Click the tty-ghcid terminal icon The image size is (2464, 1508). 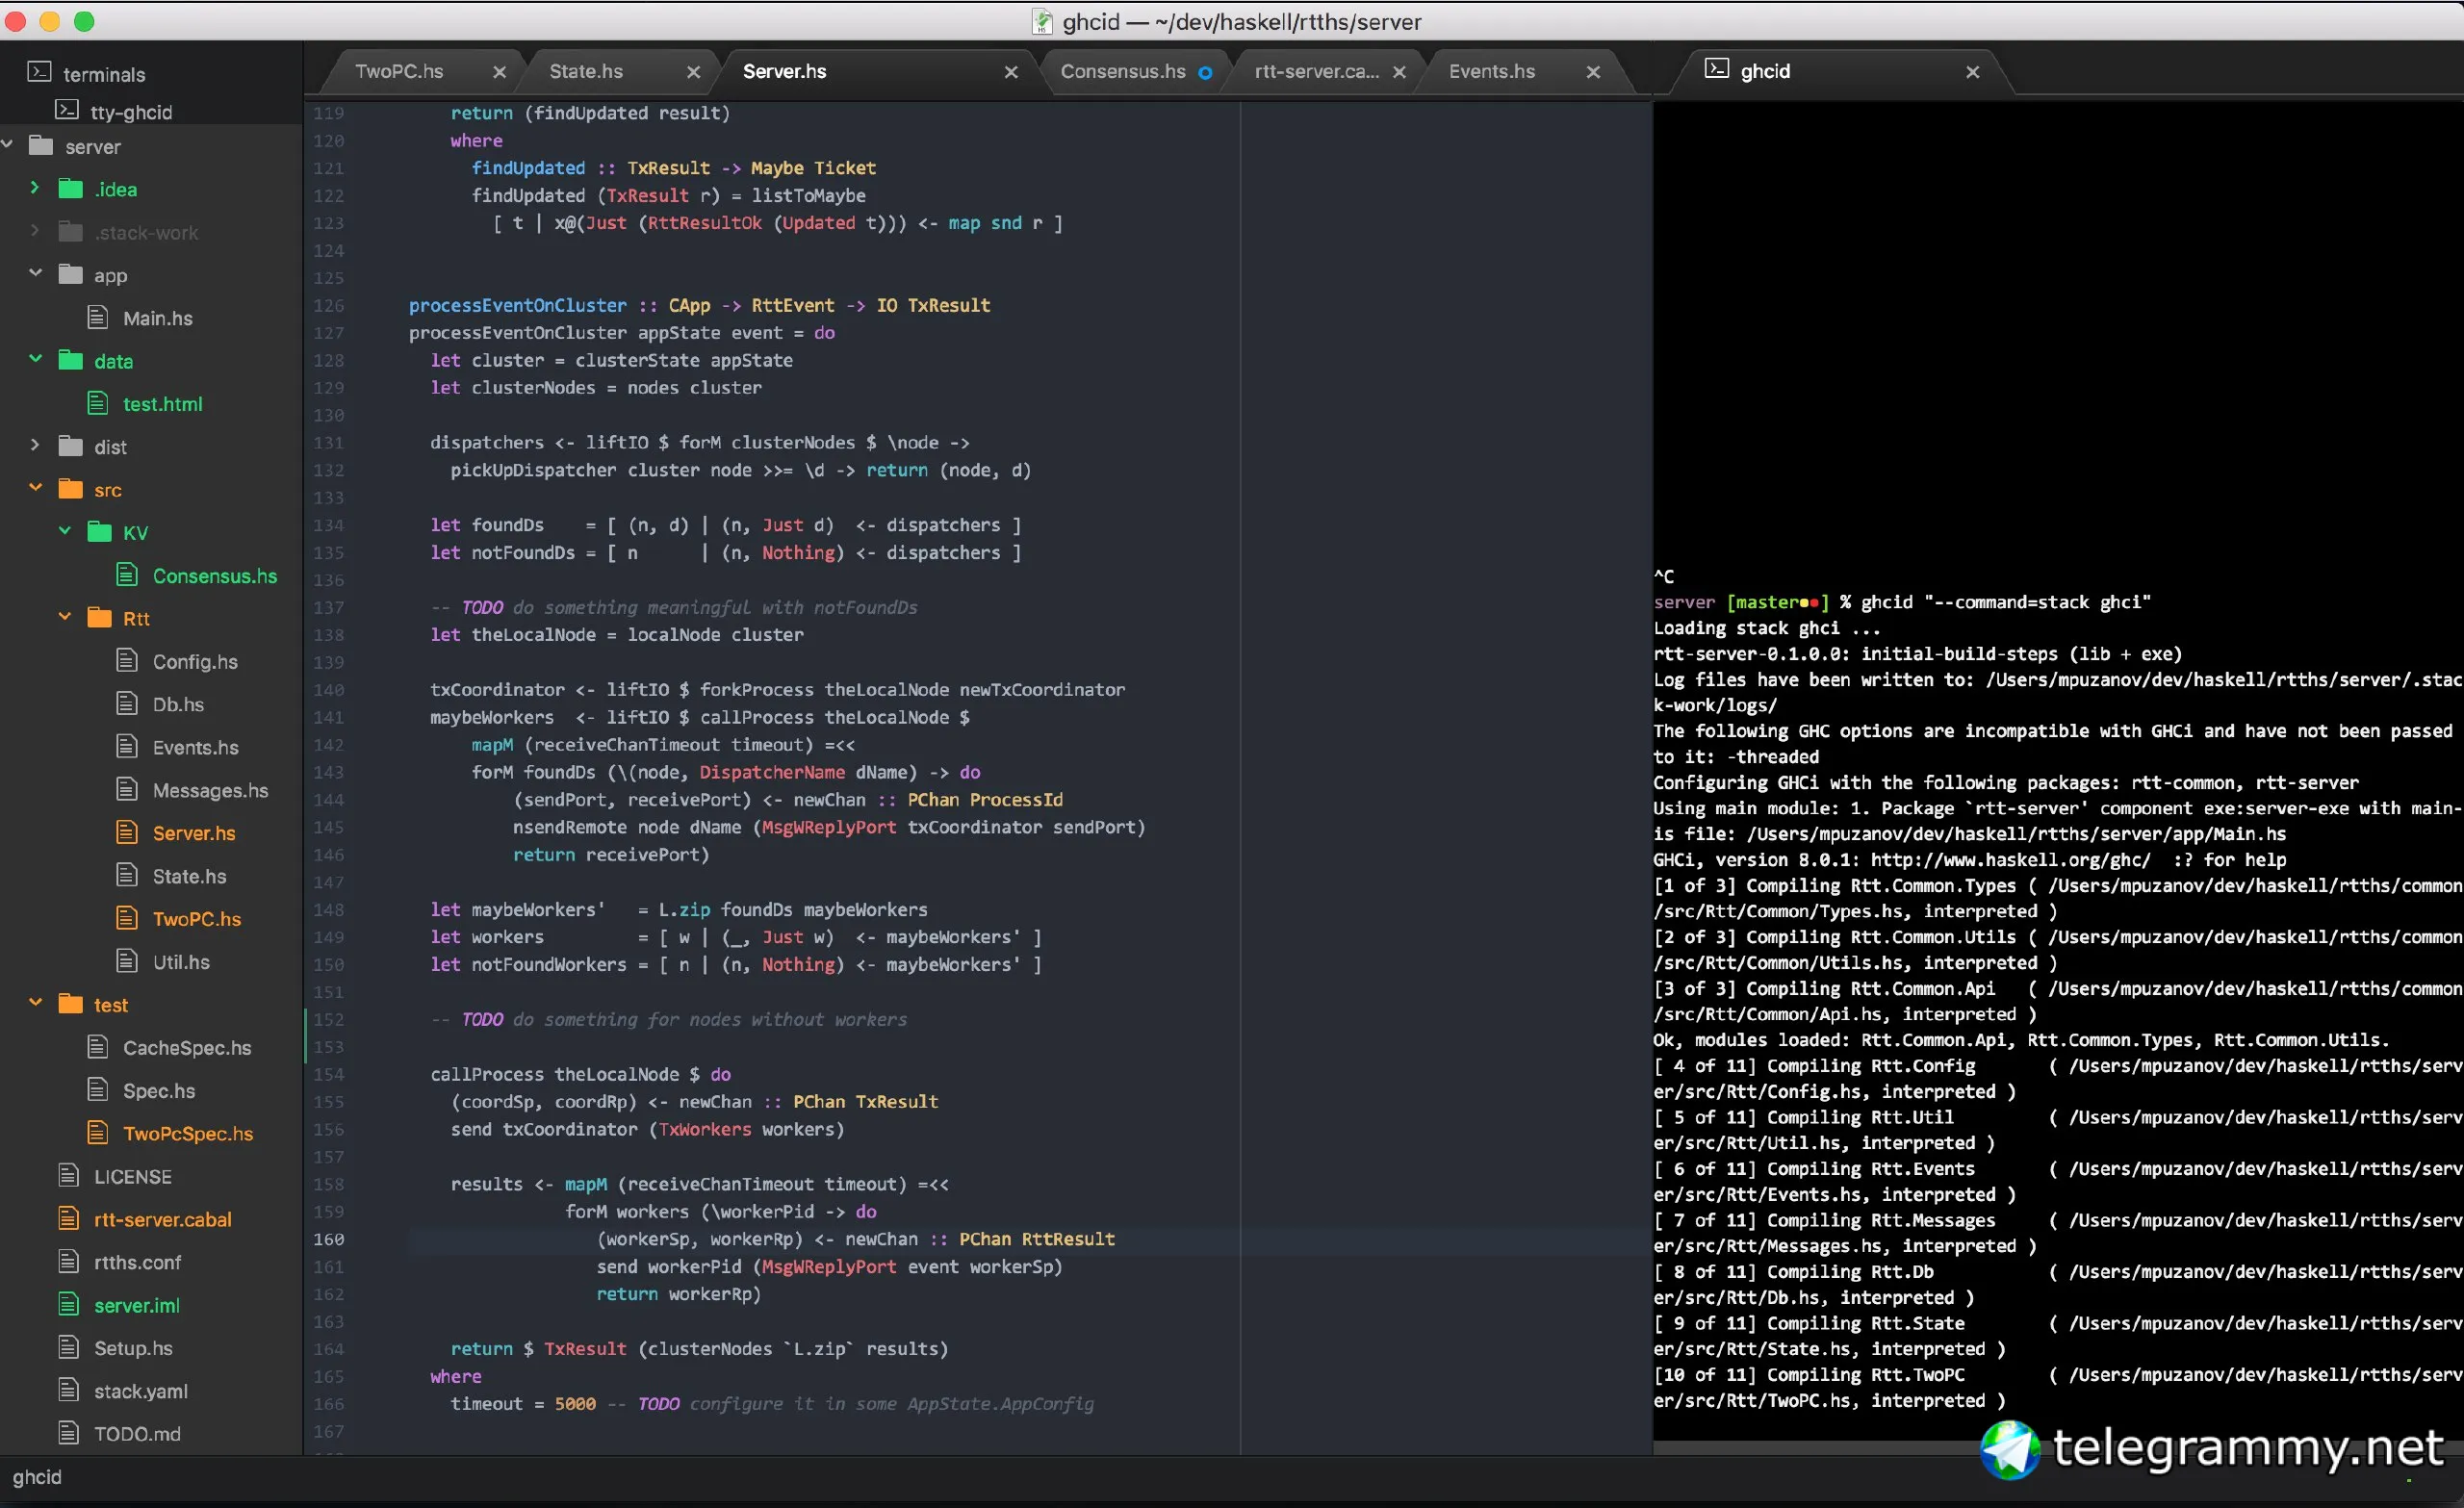click(66, 110)
